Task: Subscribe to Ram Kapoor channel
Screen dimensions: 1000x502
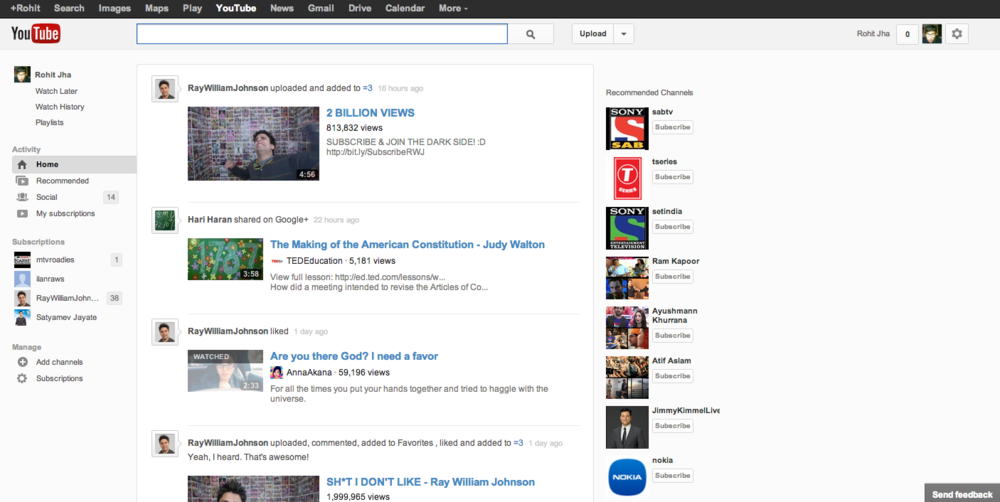Action: click(672, 276)
